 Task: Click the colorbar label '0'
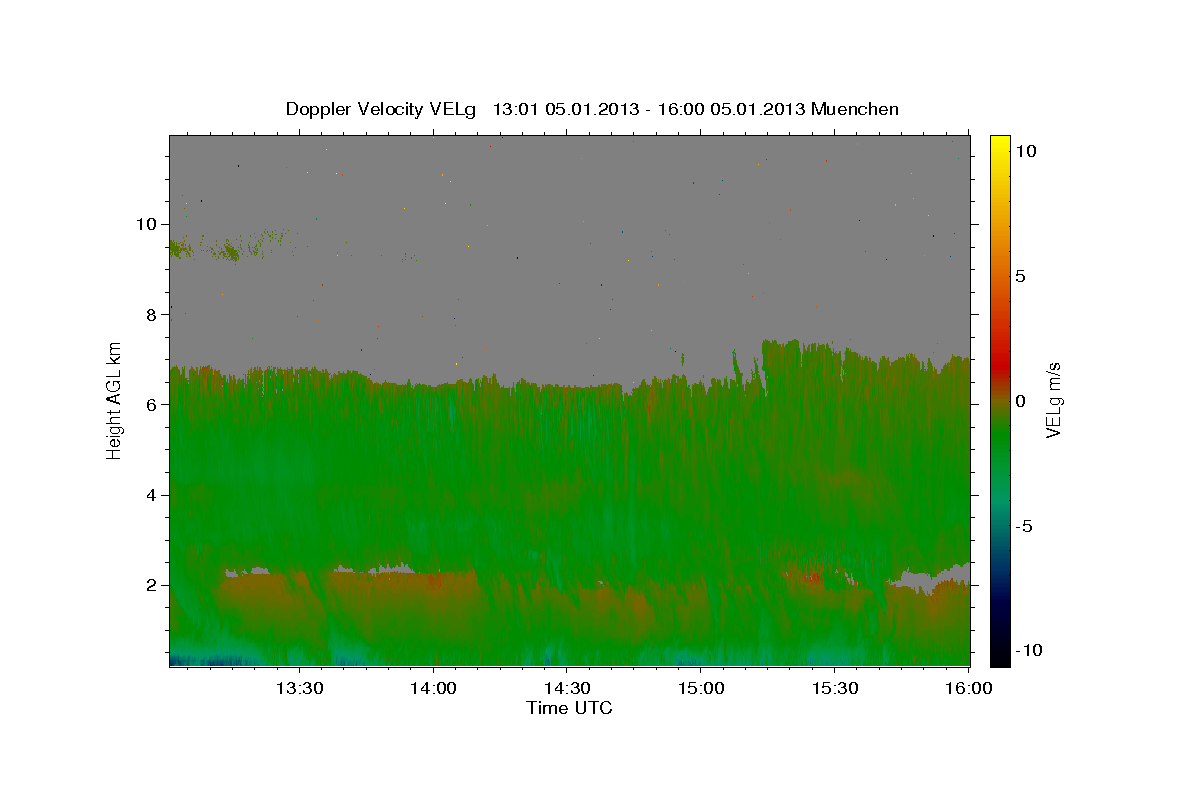pos(1020,401)
